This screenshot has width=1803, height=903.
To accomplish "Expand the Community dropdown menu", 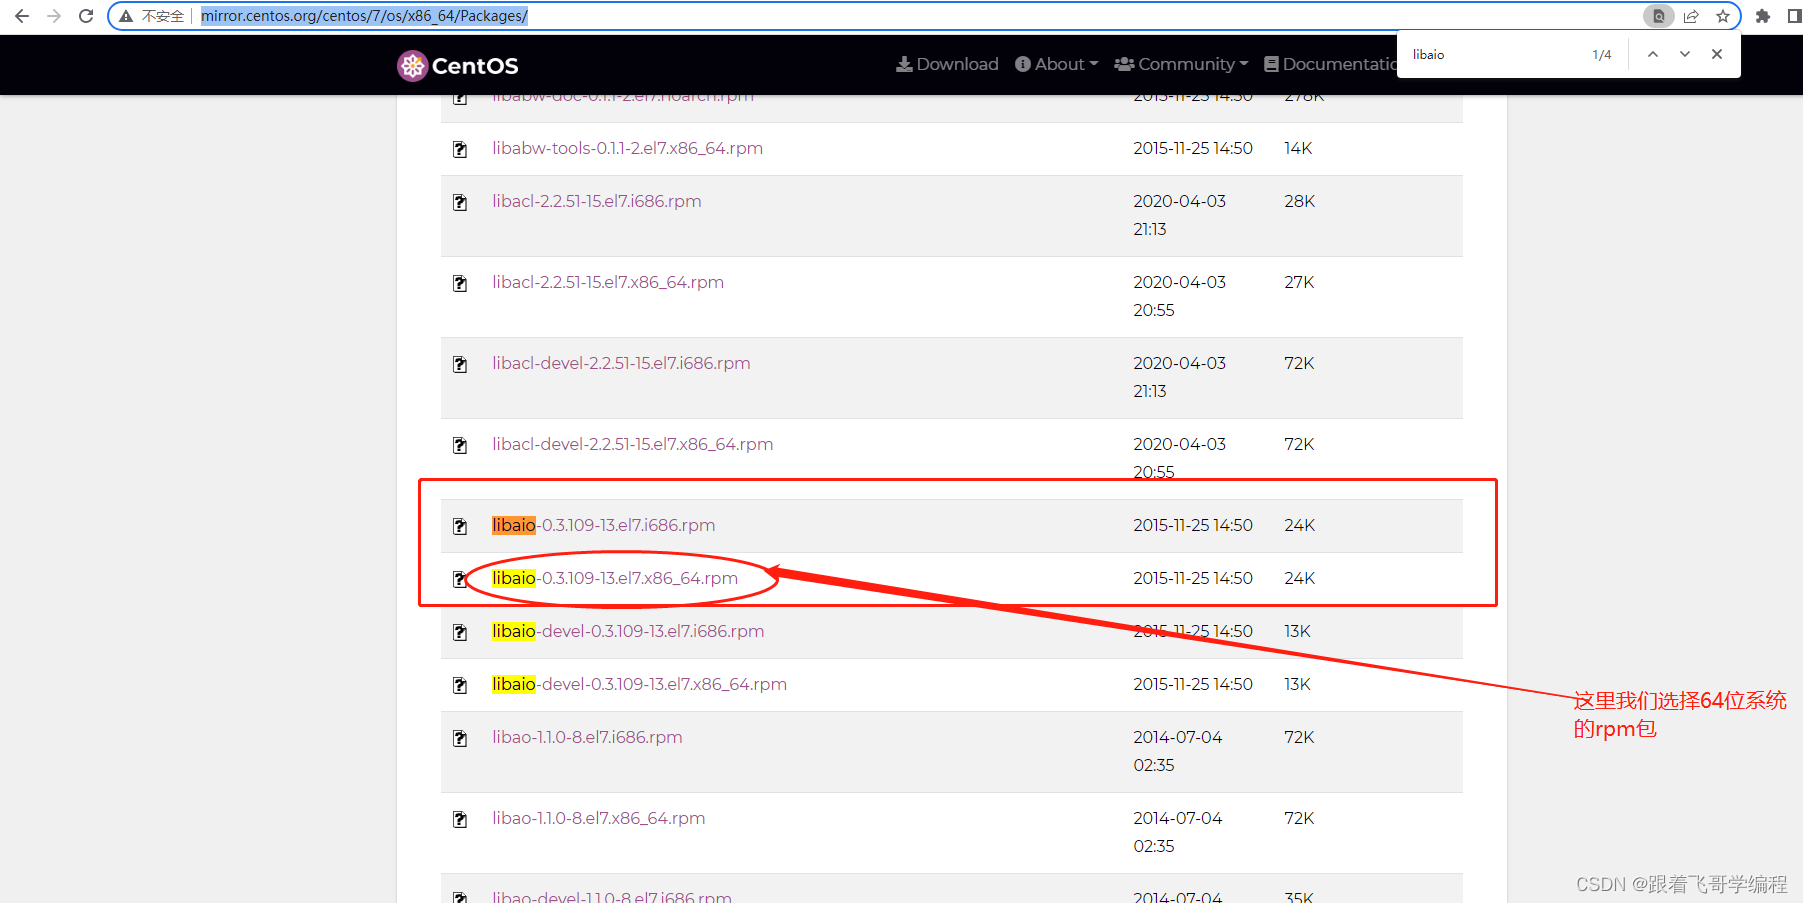I will [1181, 64].
